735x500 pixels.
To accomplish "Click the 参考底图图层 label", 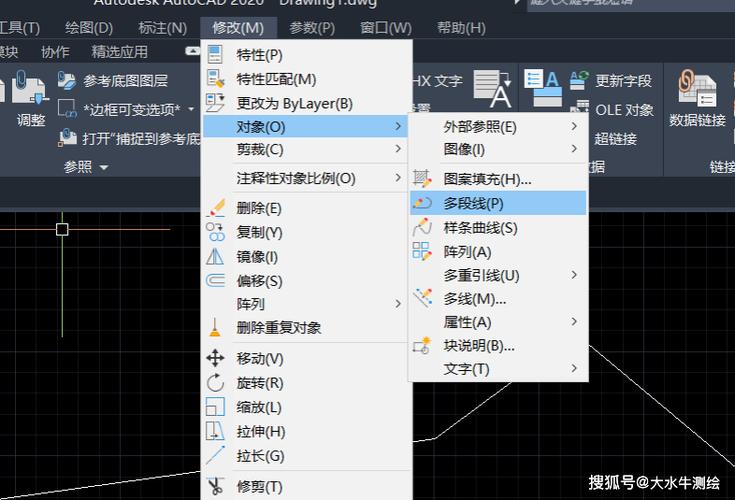I will [125, 81].
